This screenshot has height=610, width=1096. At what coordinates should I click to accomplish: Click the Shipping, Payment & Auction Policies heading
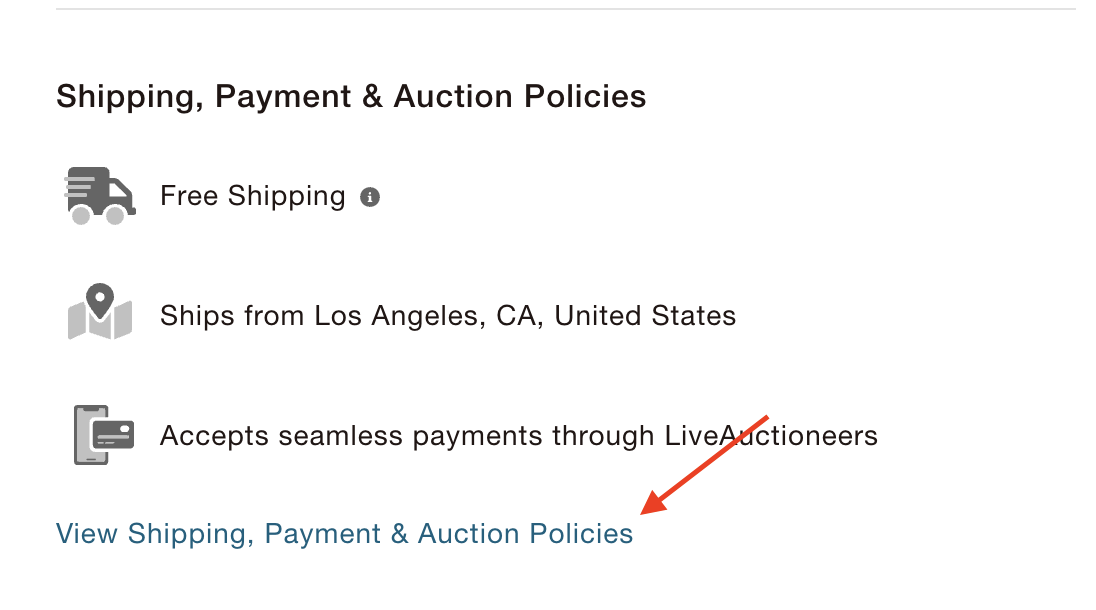[351, 97]
